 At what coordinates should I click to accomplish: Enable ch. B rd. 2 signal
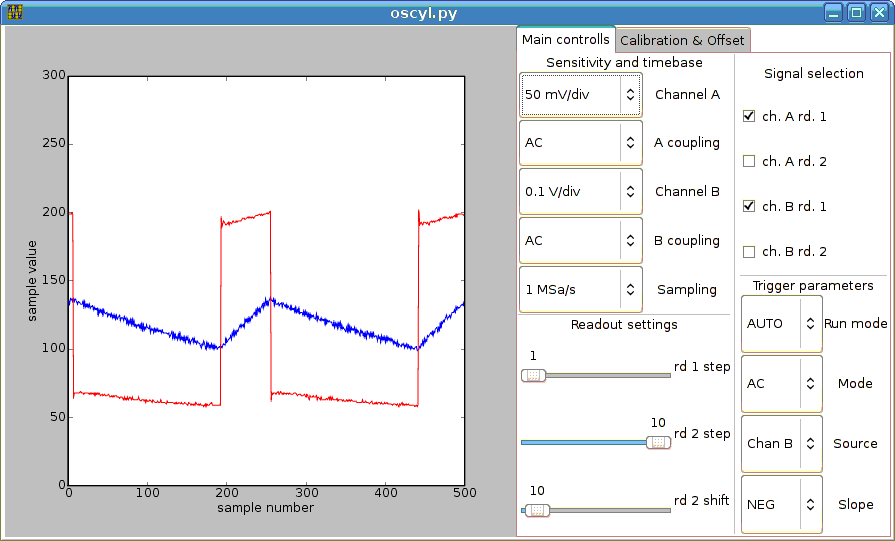pyautogui.click(x=749, y=252)
